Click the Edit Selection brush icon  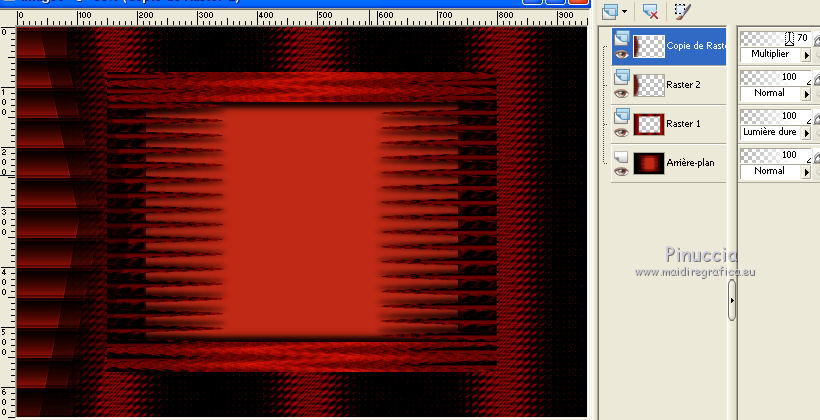tap(682, 11)
